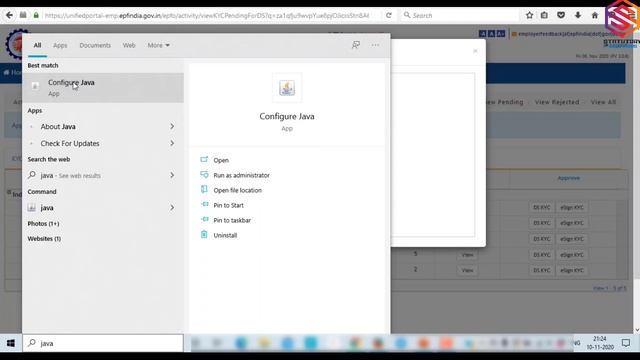The width and height of the screenshot is (640, 360).
Task: Click the taskbar search box containing java
Action: click(103, 343)
